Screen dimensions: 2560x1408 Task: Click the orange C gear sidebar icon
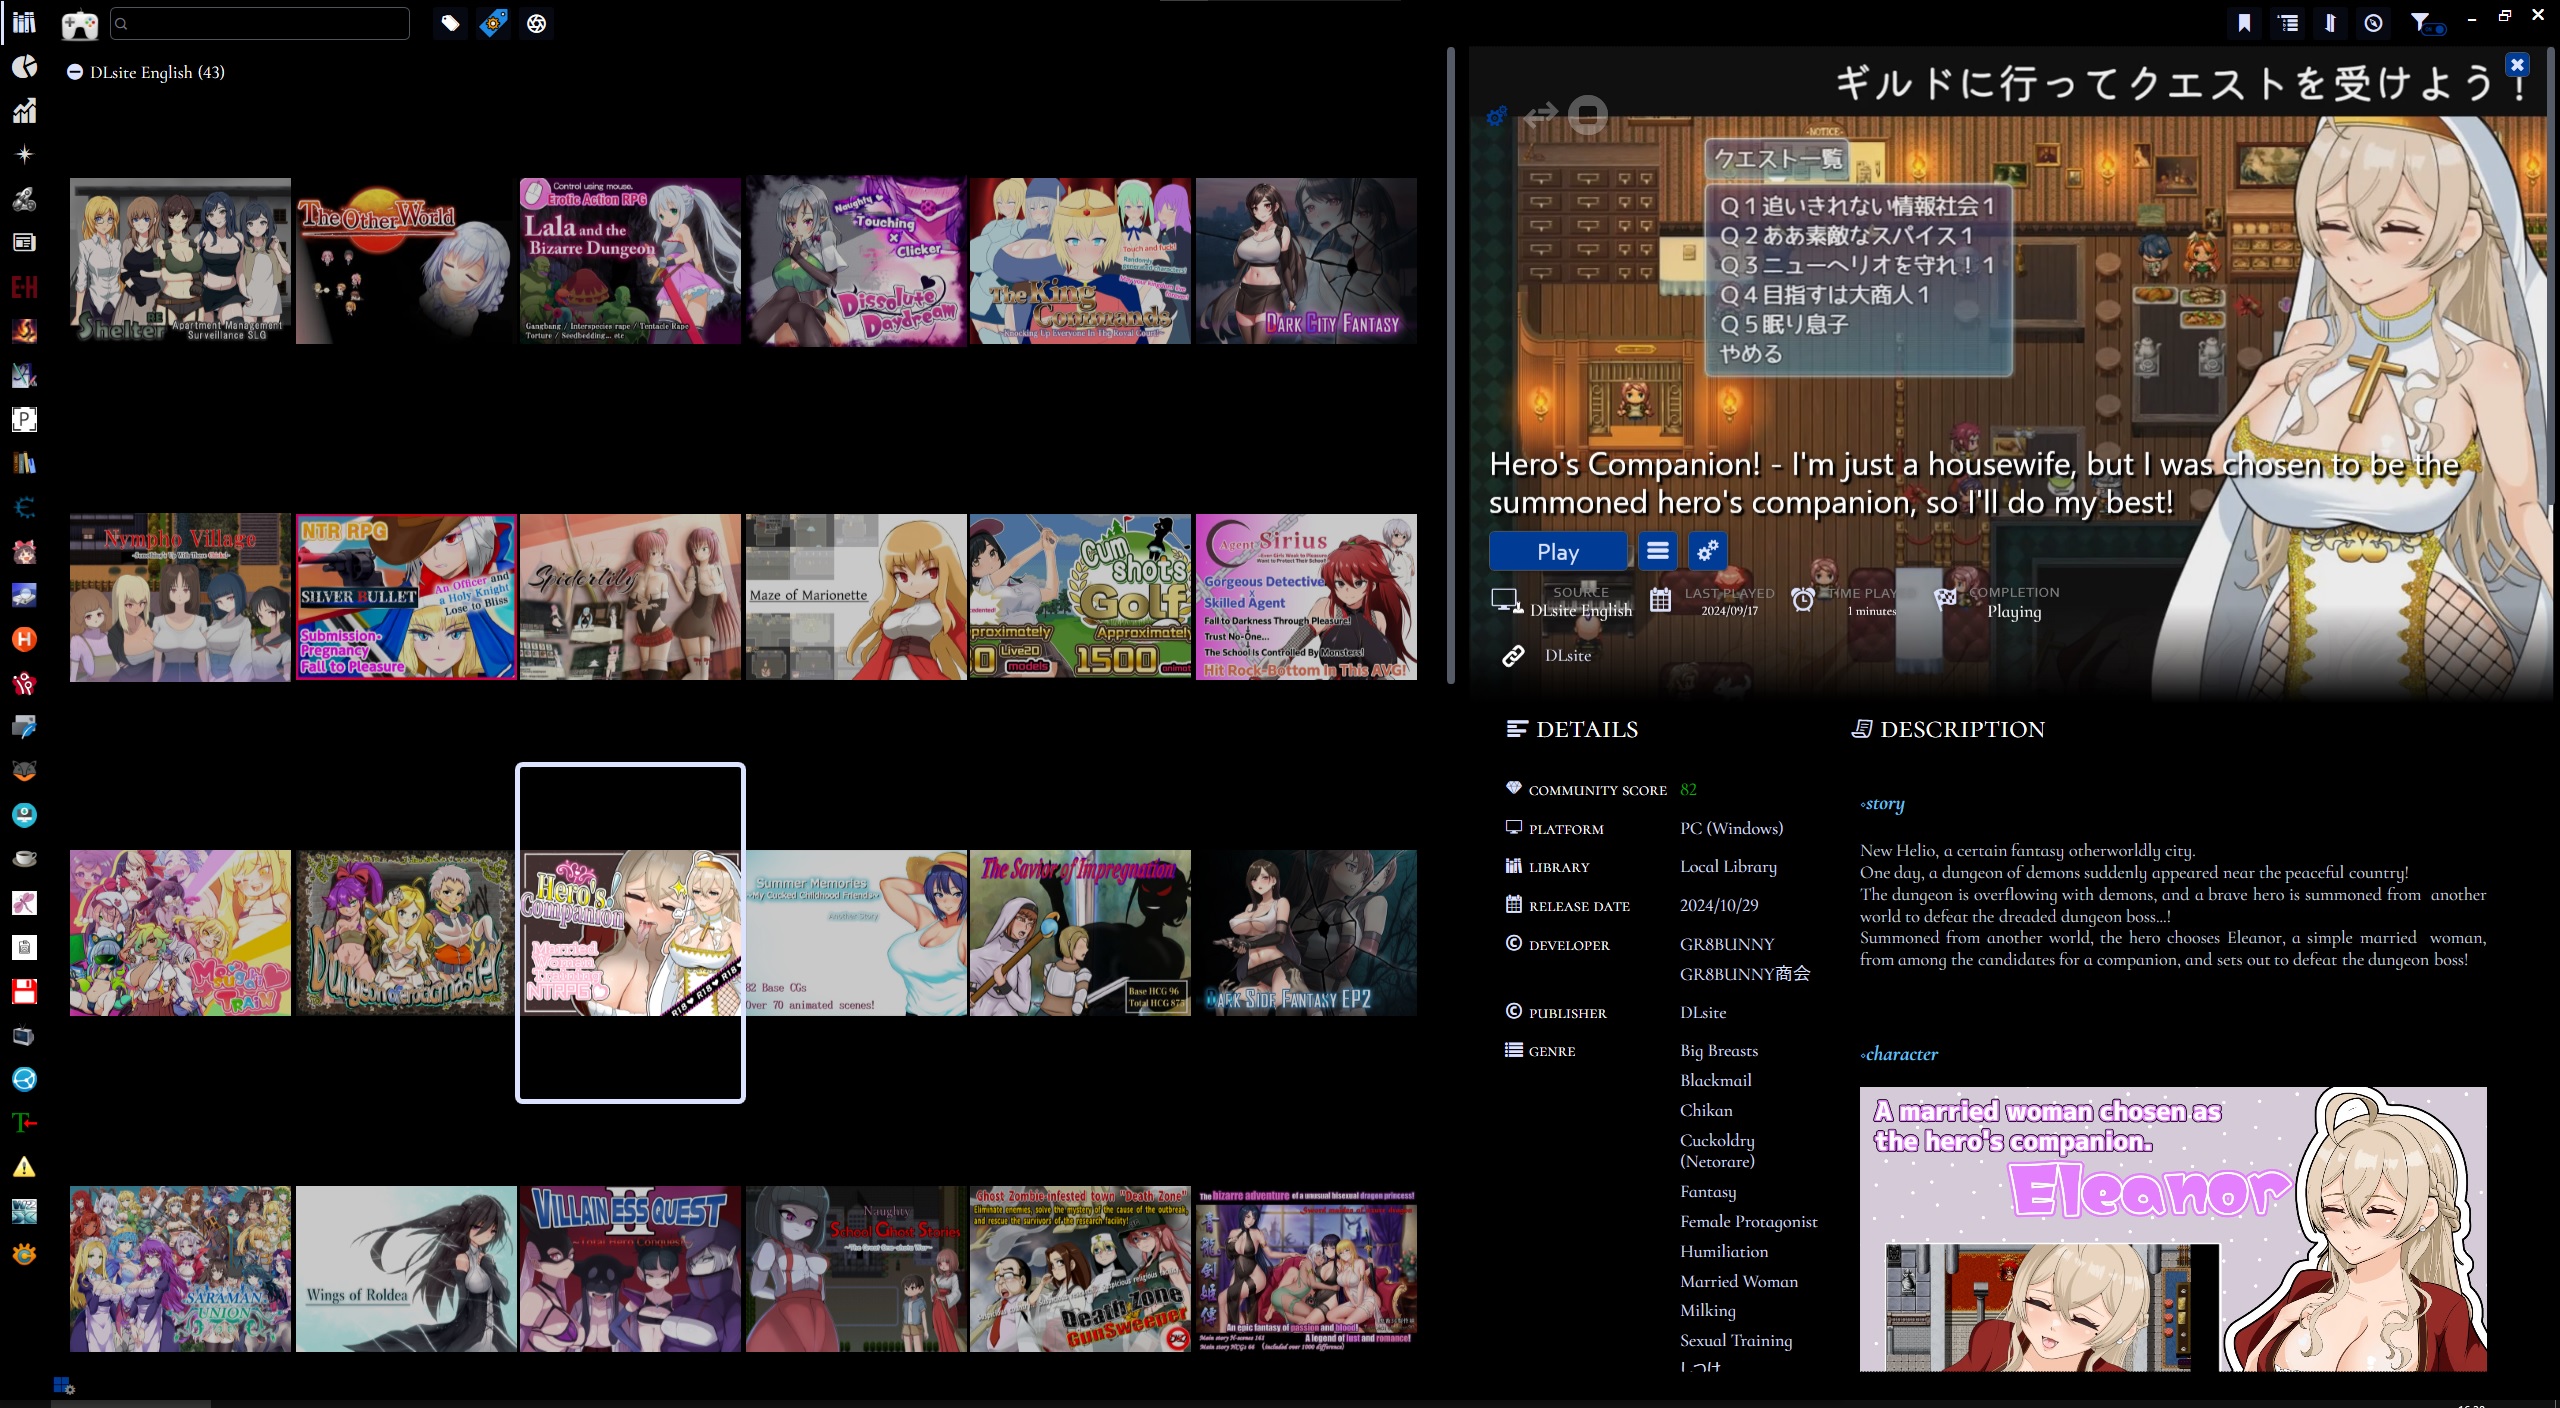24,1254
